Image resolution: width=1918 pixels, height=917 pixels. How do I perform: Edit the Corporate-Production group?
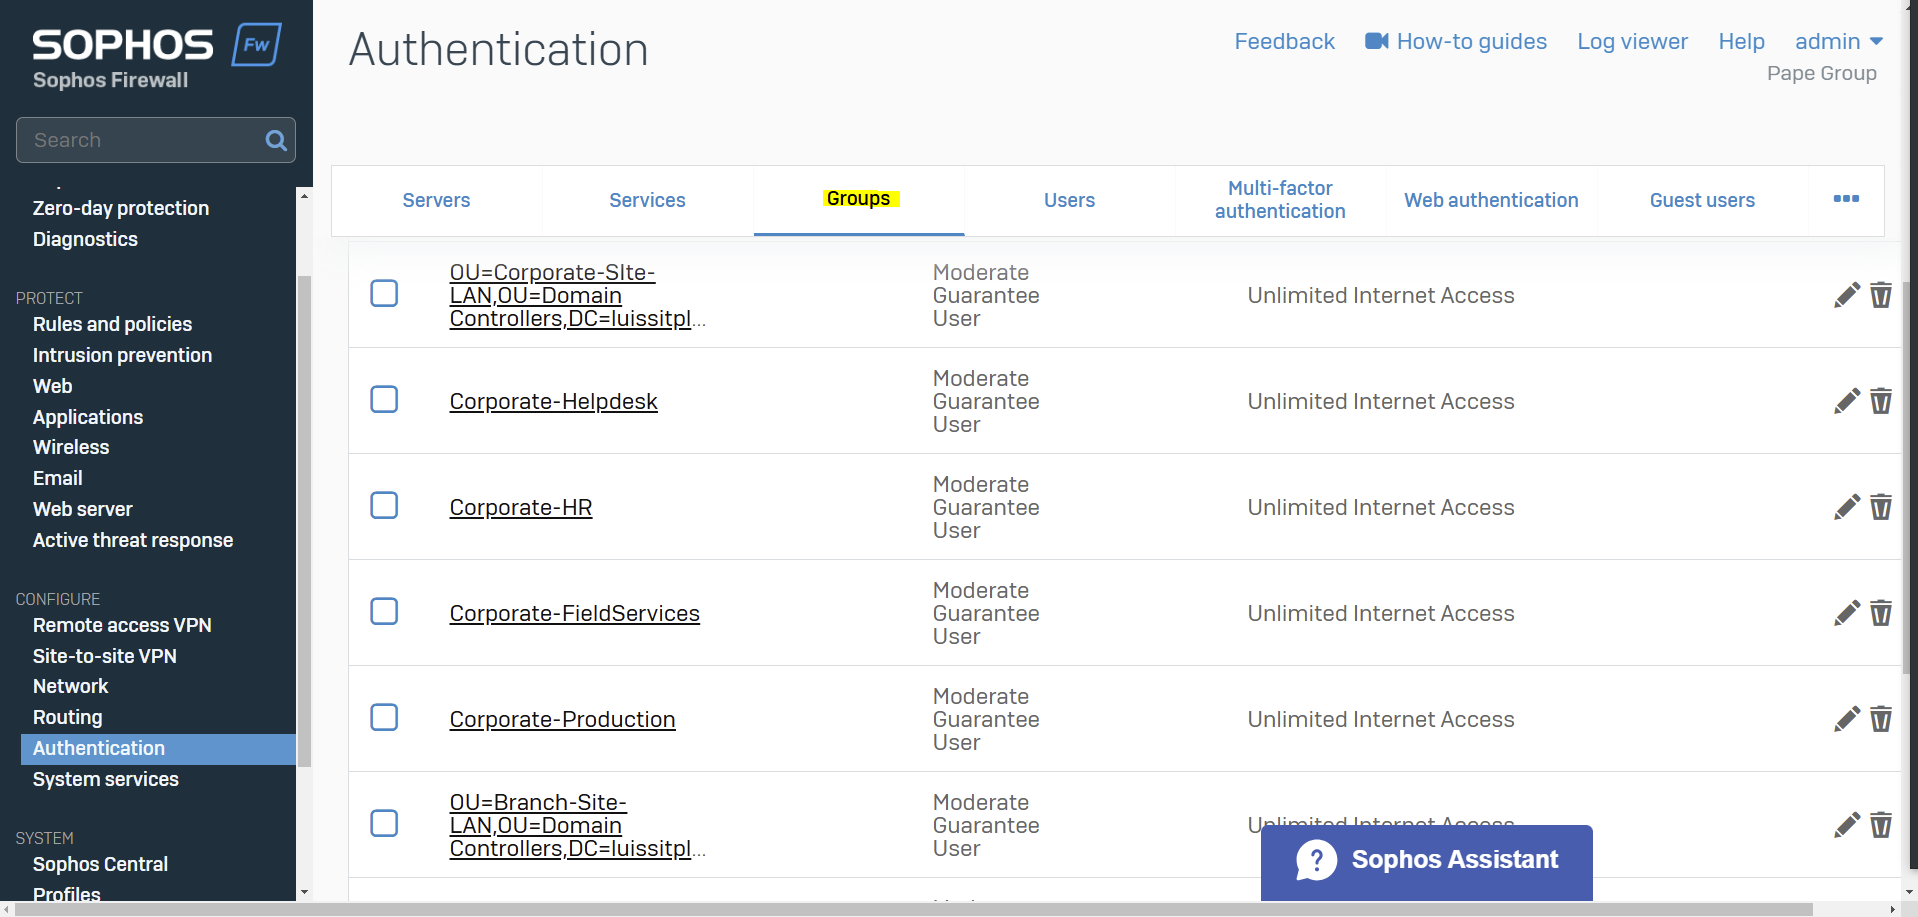tap(1847, 719)
